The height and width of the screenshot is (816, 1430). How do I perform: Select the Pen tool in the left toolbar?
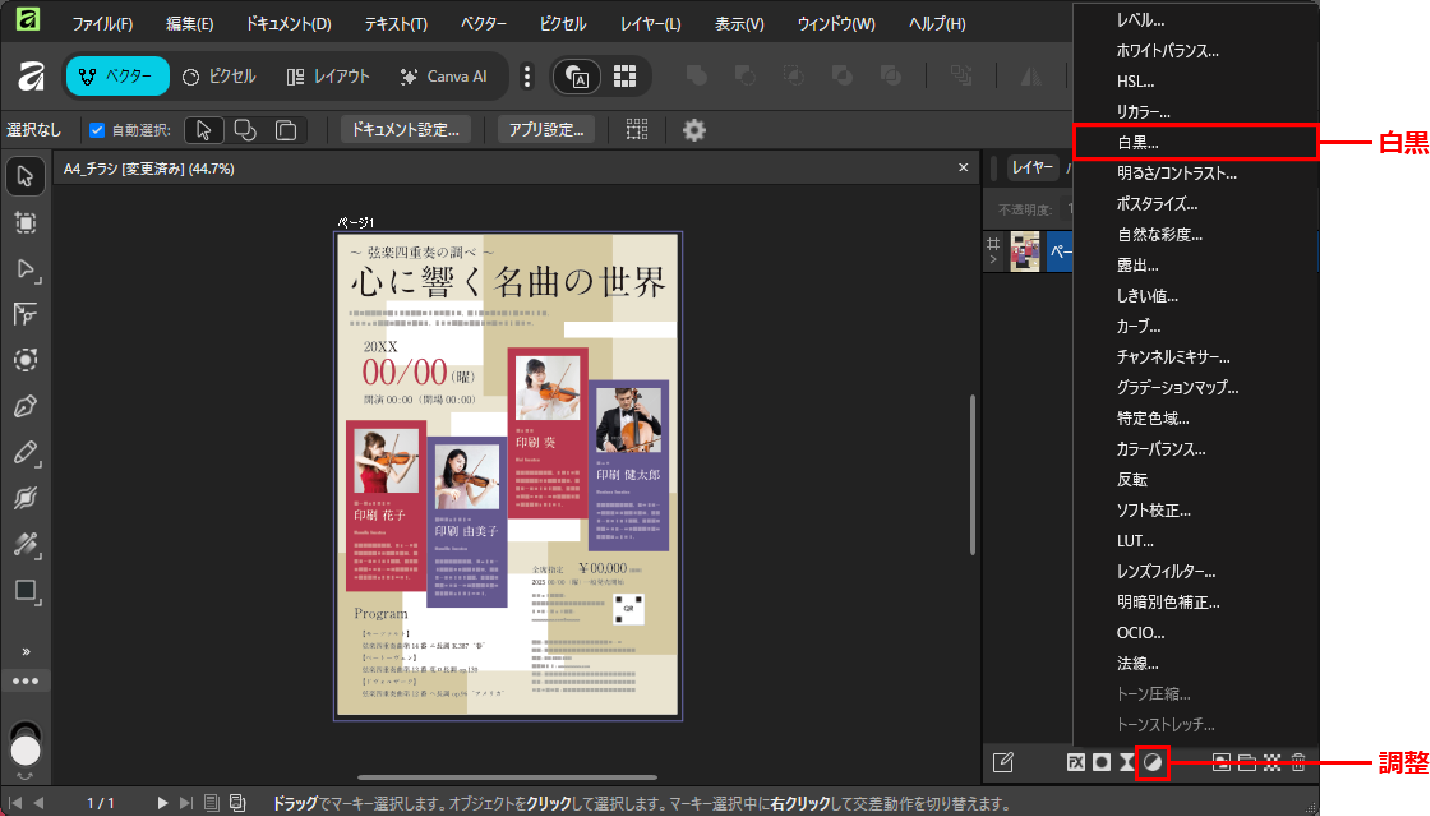click(26, 406)
